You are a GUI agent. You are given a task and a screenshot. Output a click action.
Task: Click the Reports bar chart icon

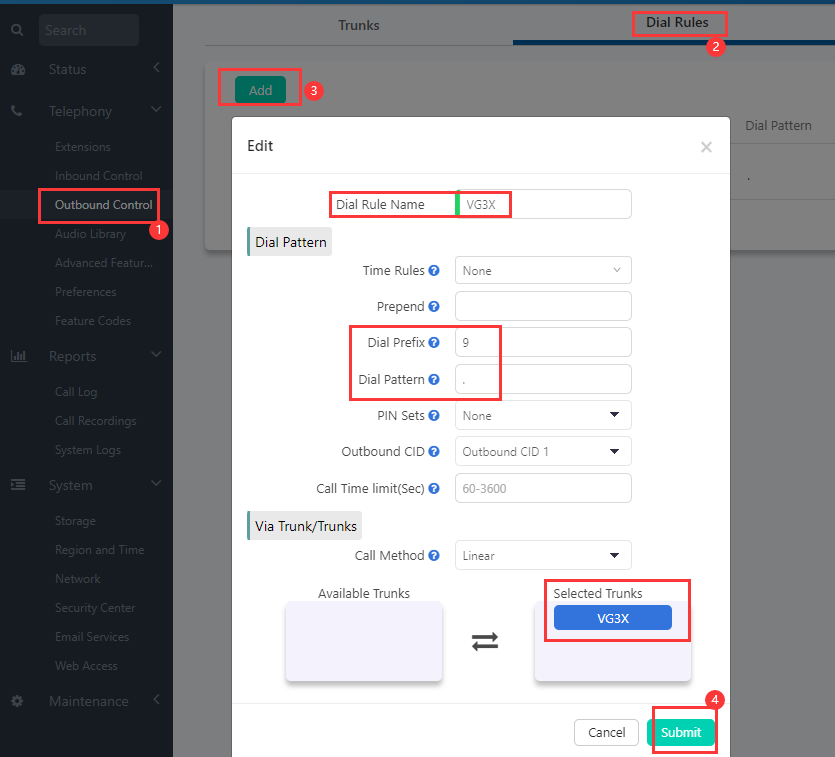point(19,356)
